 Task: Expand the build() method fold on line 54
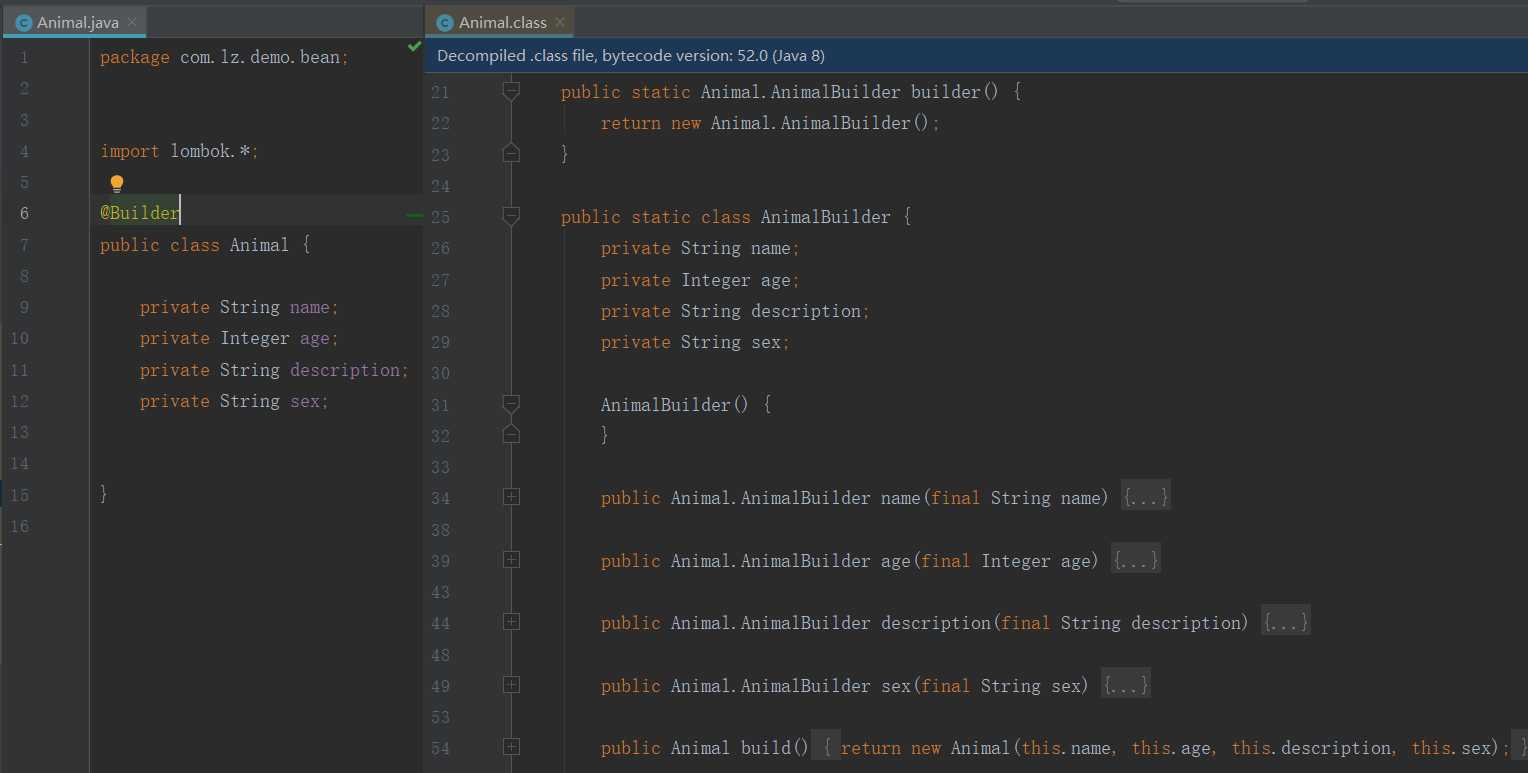tap(511, 747)
